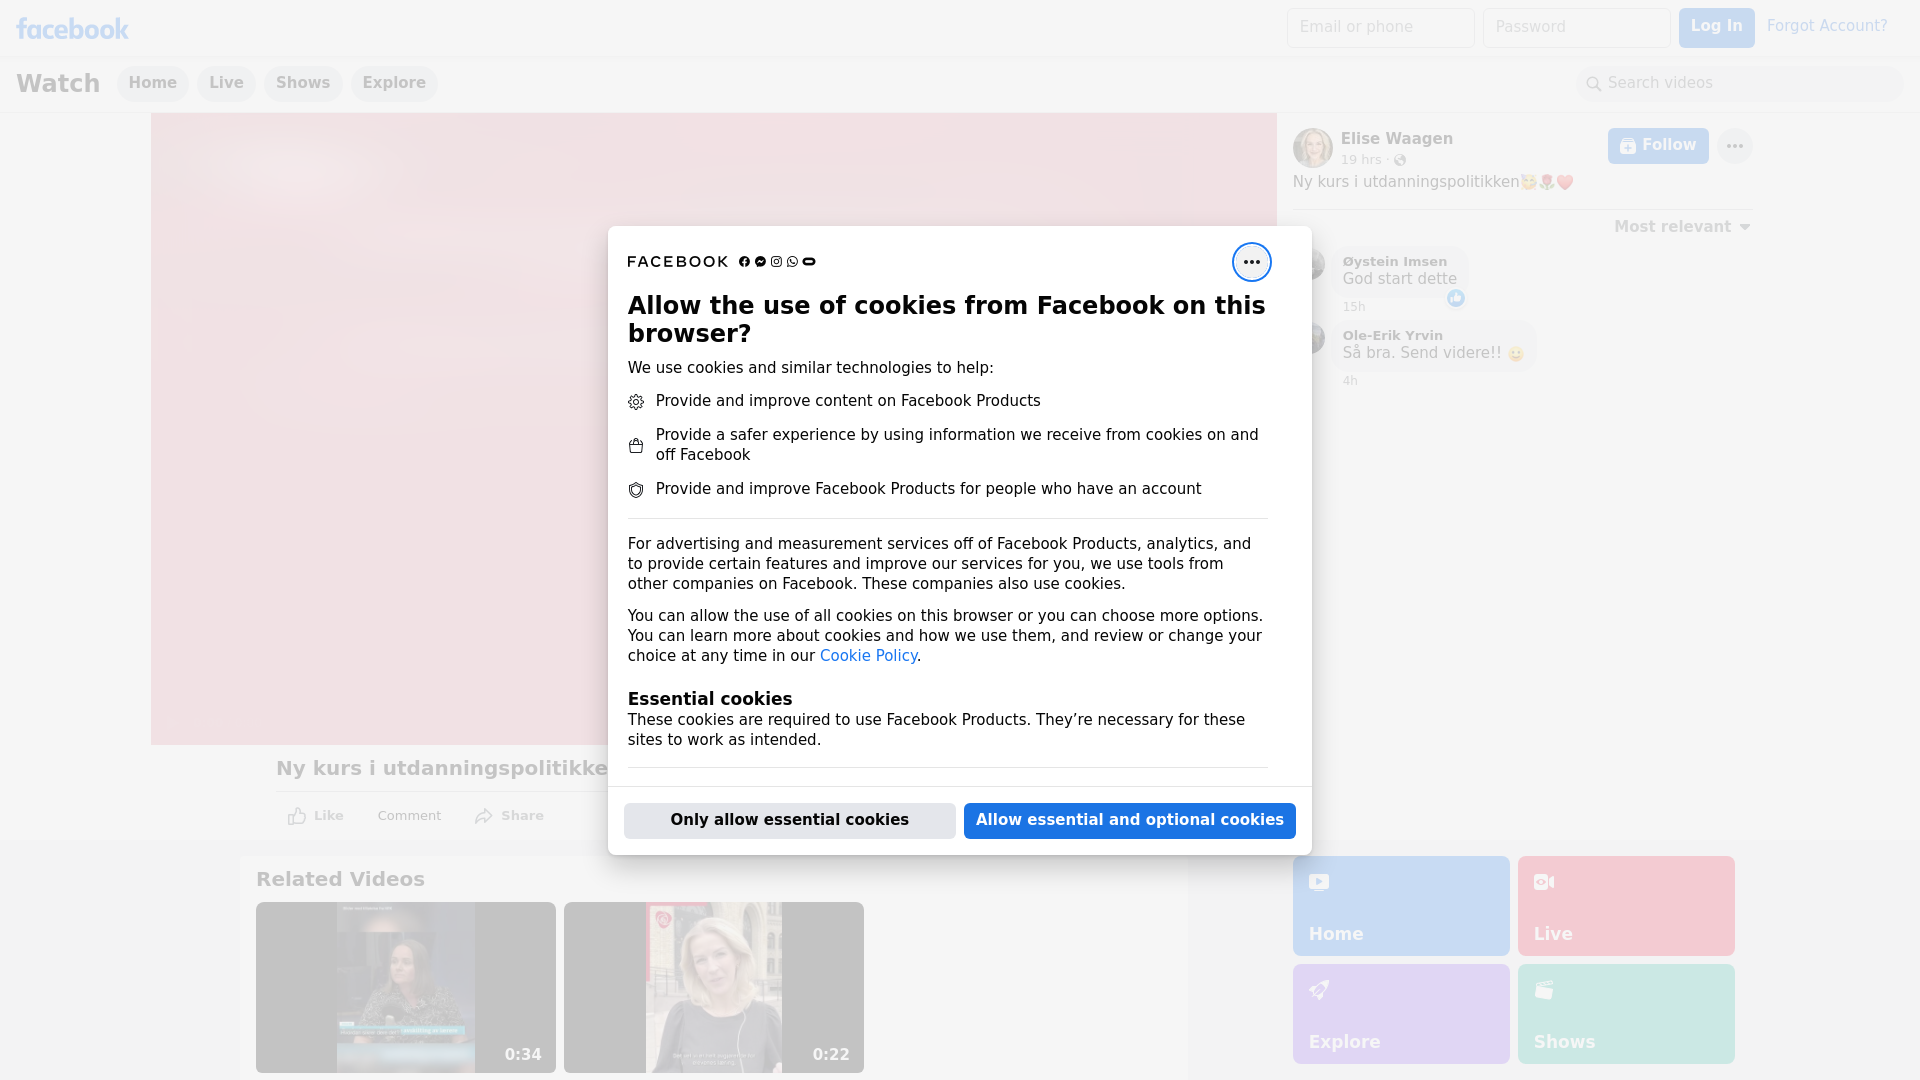Image resolution: width=1920 pixels, height=1080 pixels.
Task: Open the Cookie Policy link
Action: [868, 656]
